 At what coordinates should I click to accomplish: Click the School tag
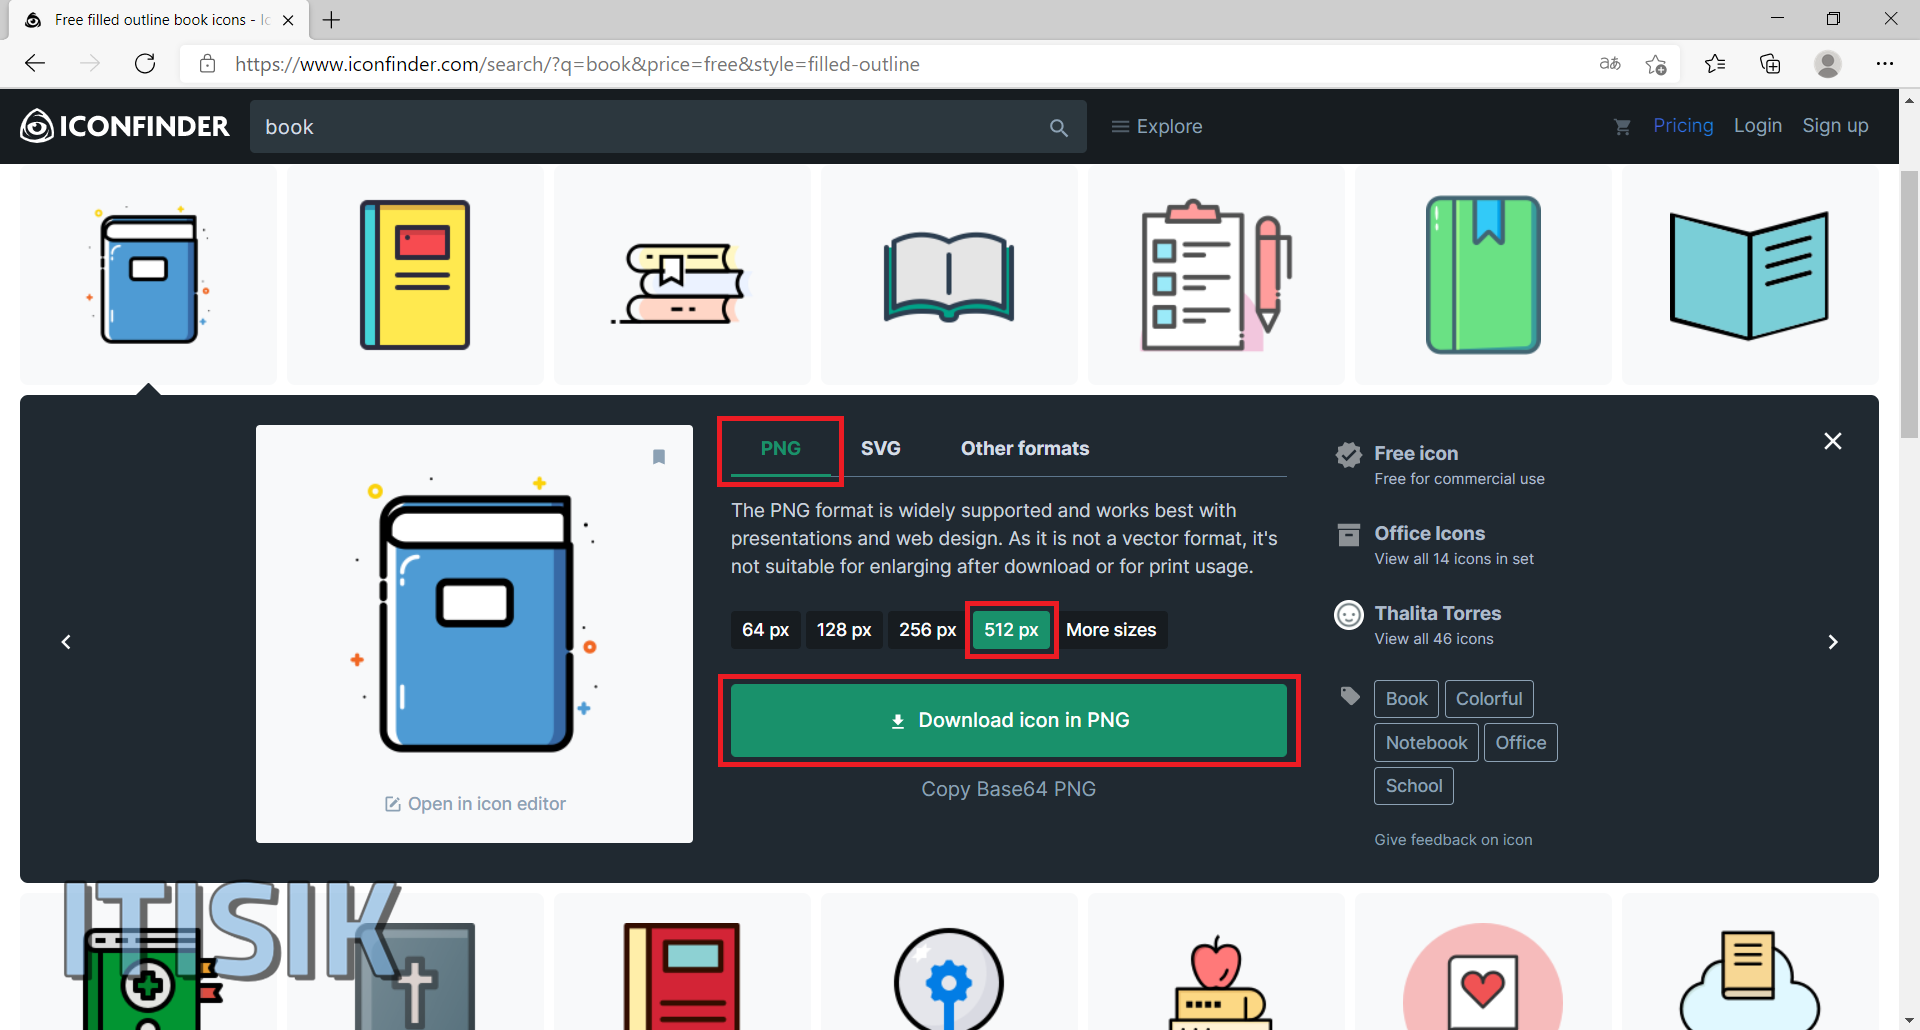(1414, 786)
